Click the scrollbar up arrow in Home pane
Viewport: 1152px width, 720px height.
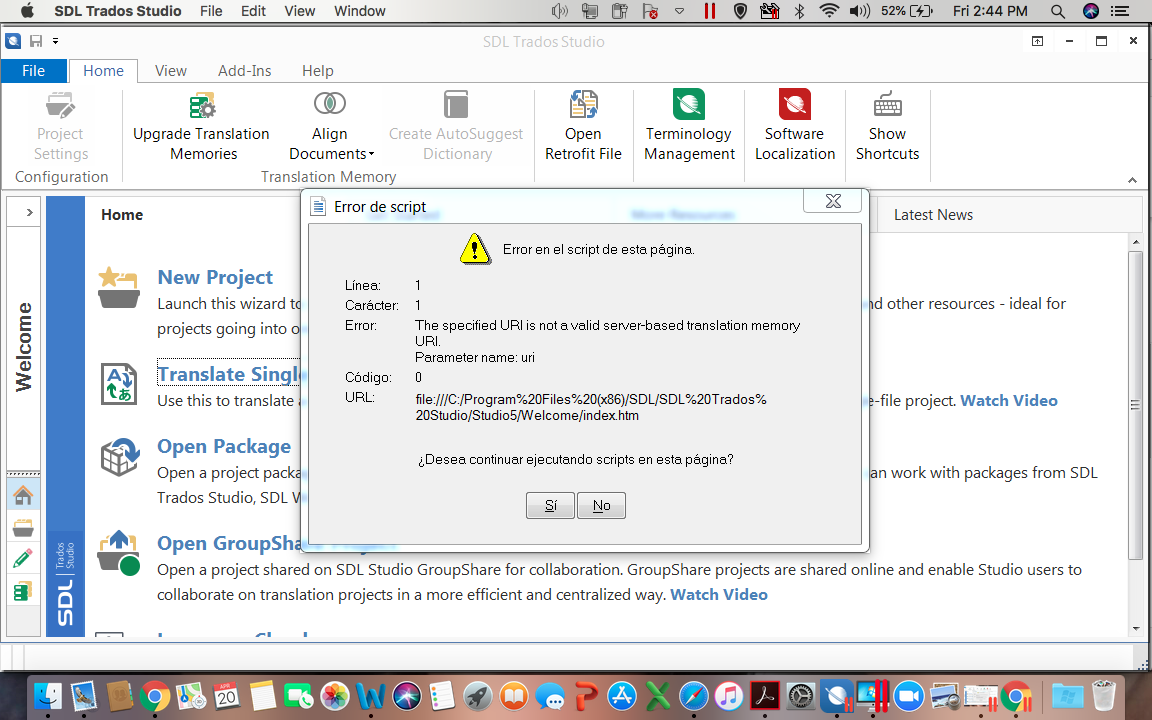pos(1136,242)
